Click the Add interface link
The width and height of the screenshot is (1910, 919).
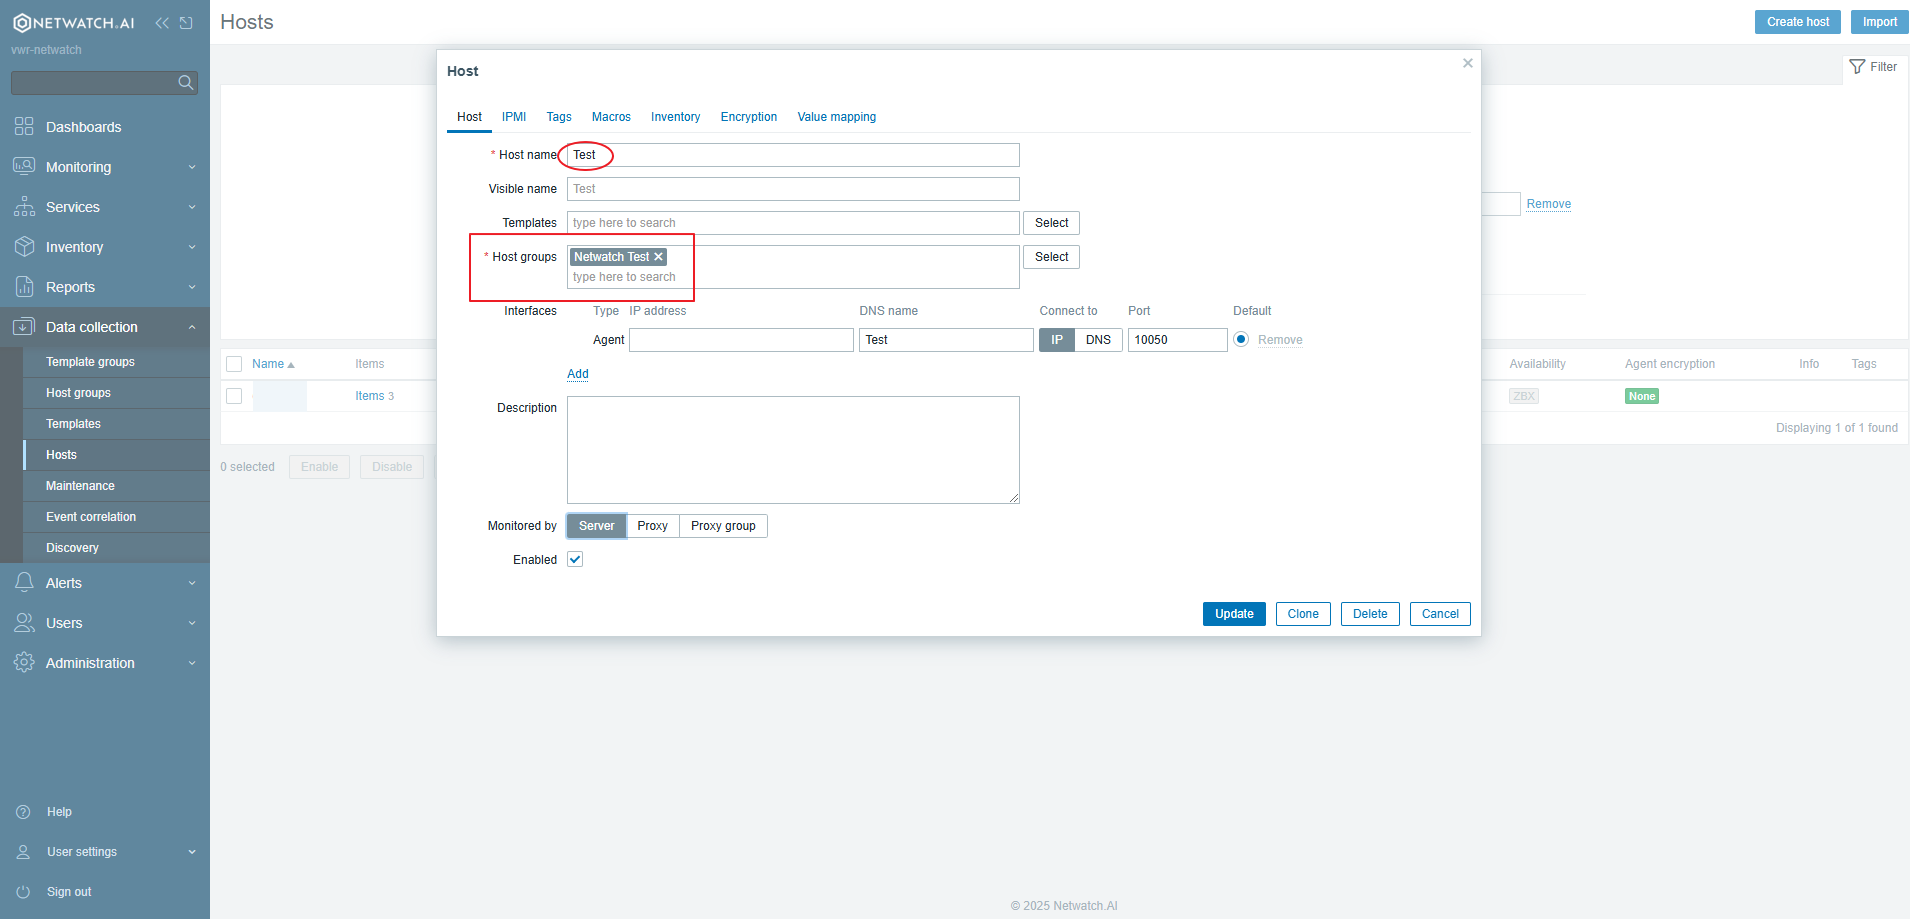[x=578, y=374]
